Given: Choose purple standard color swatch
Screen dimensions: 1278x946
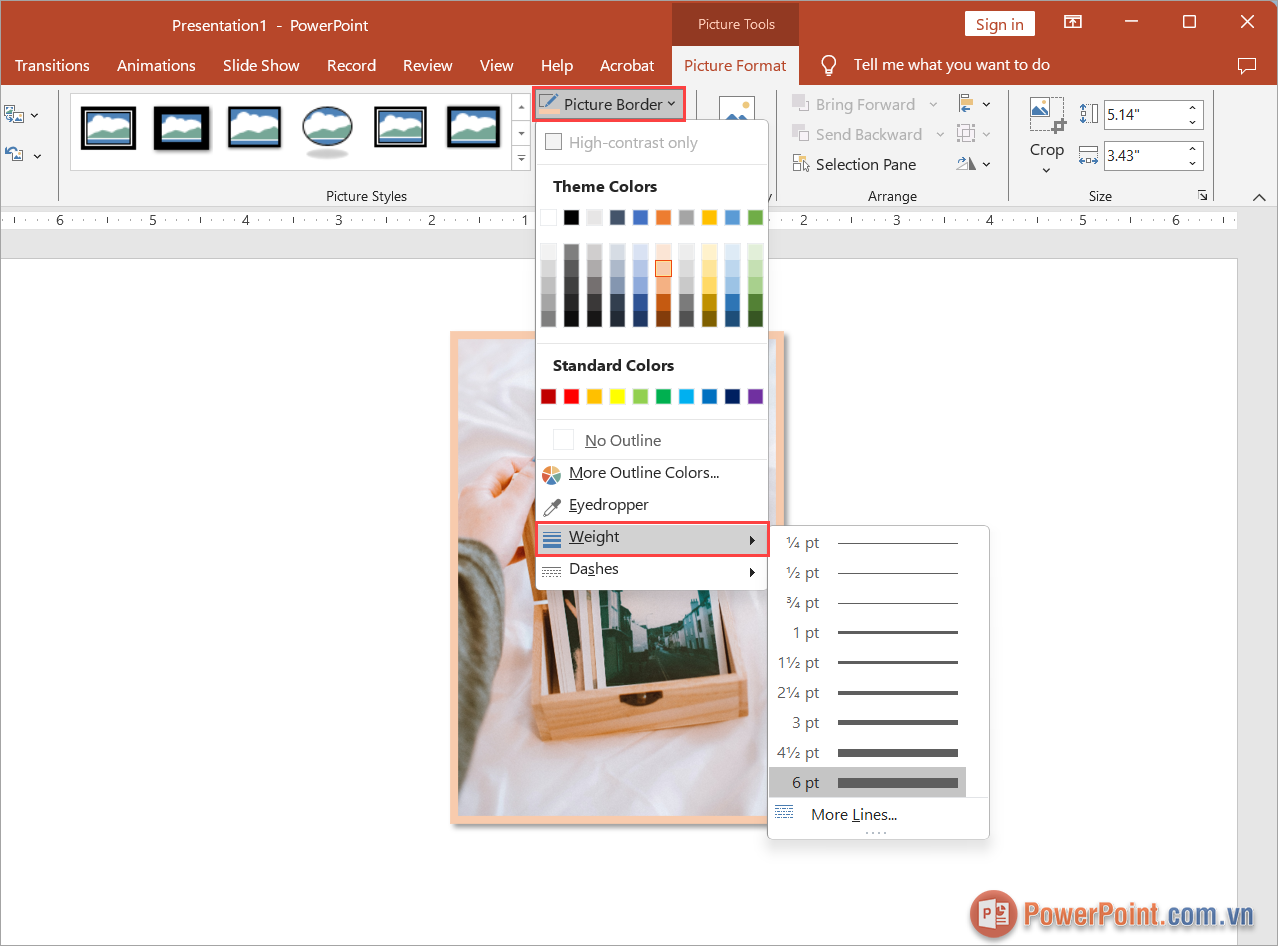Looking at the screenshot, I should [755, 396].
